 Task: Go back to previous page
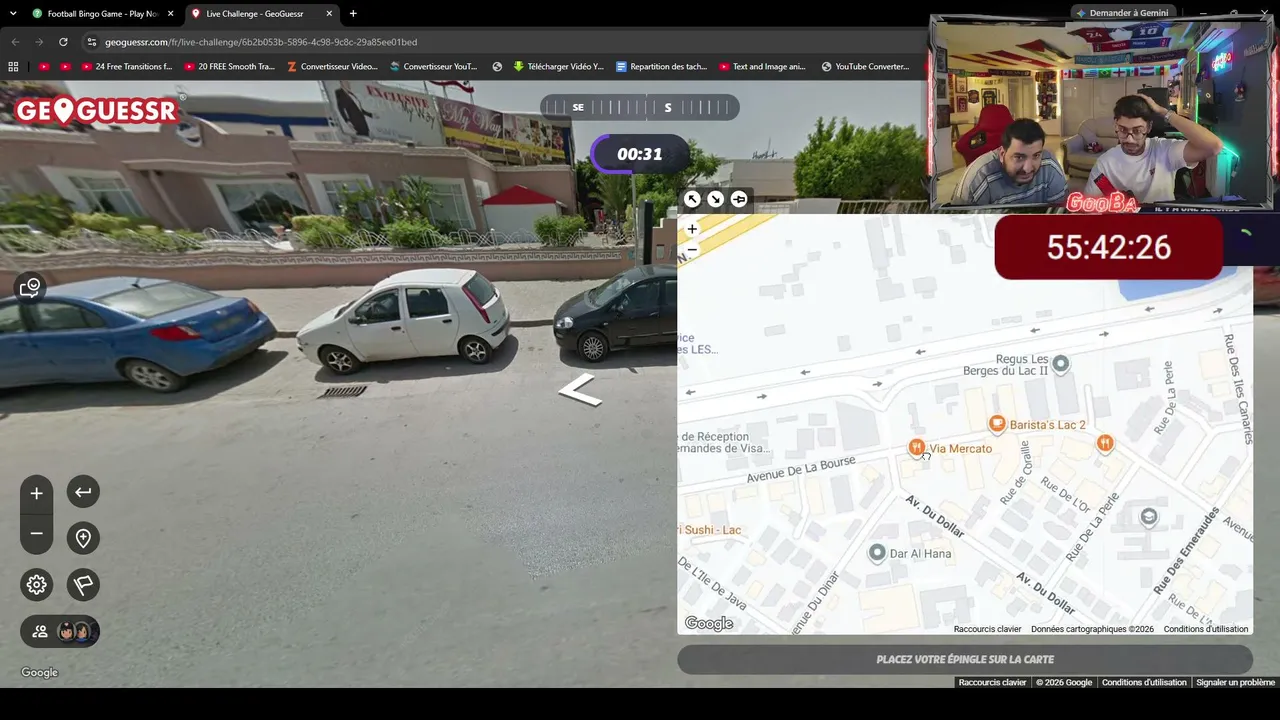point(15,42)
